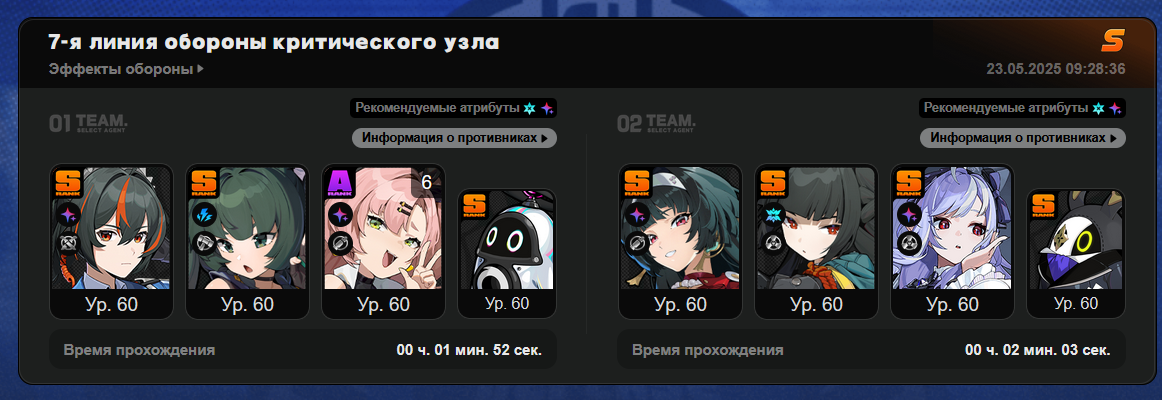Select the green-haired agent in team 01

[x=248, y=241]
